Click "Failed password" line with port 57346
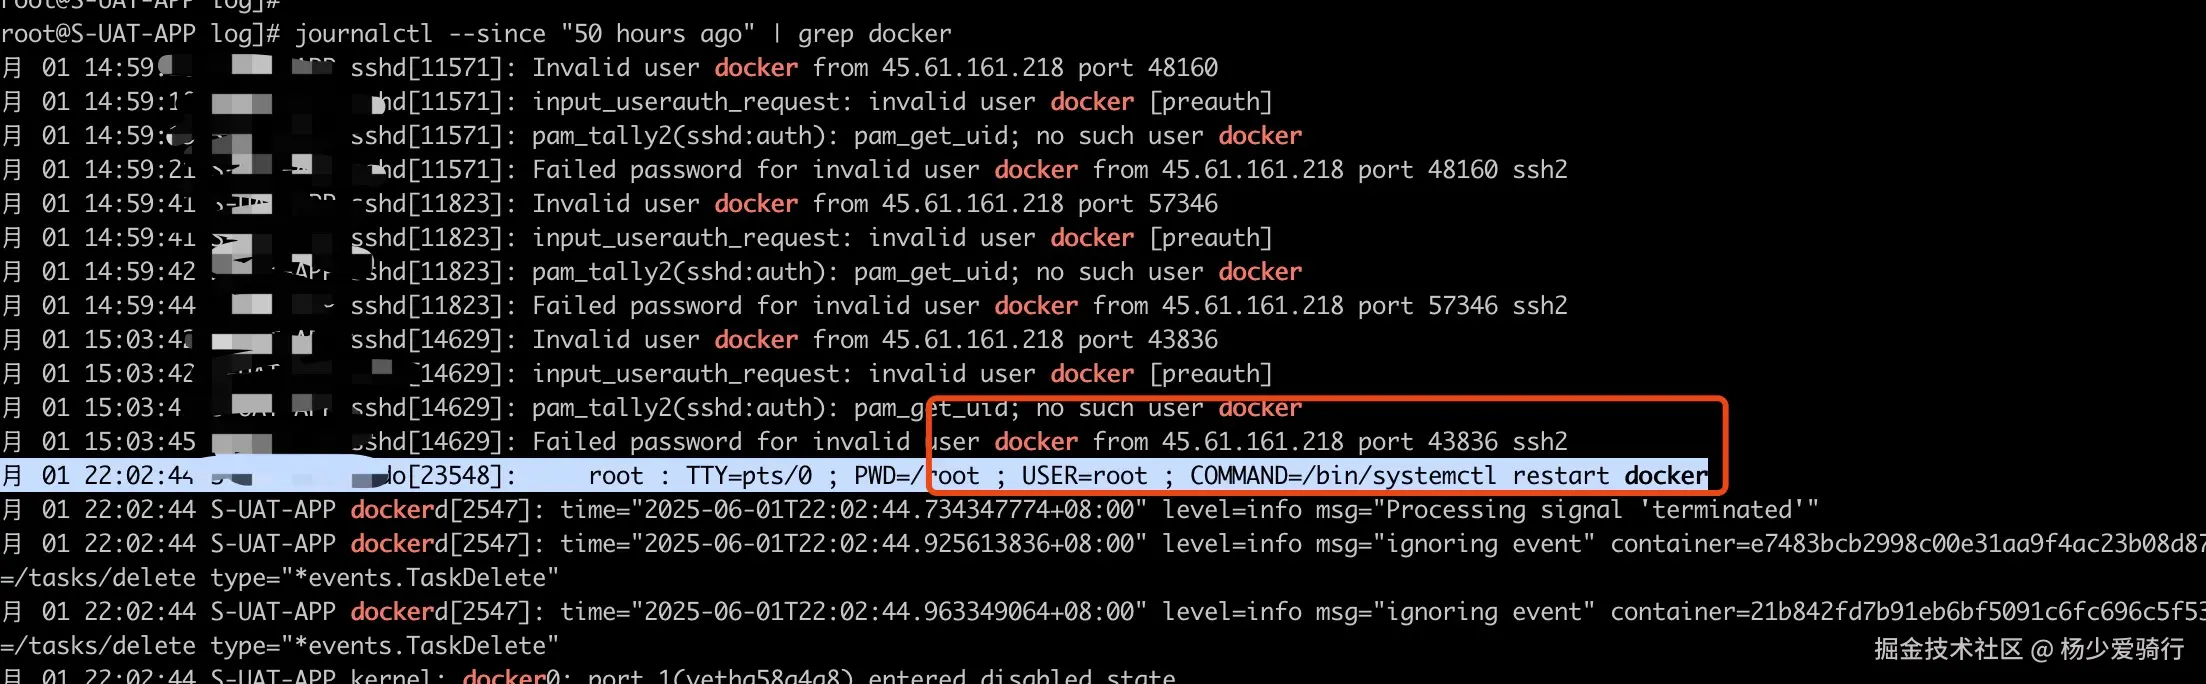Screen dimensions: 2206x684 click(x=1048, y=306)
